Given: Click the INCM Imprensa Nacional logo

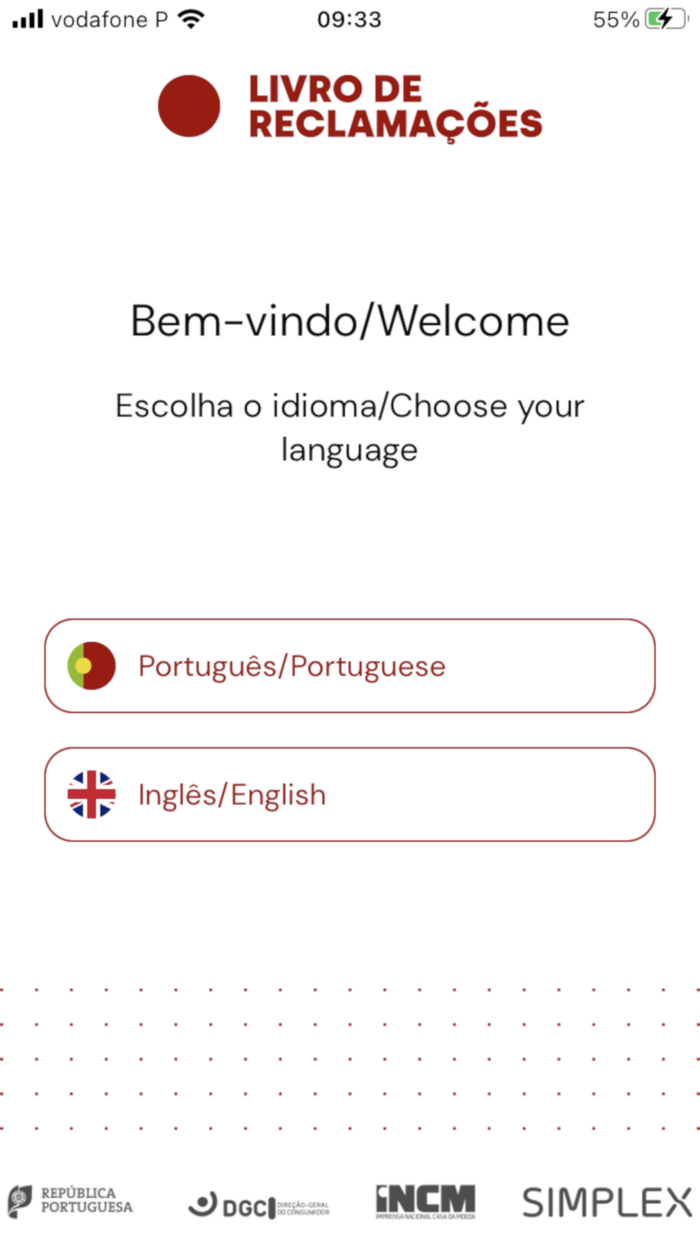Looking at the screenshot, I should 424,1200.
